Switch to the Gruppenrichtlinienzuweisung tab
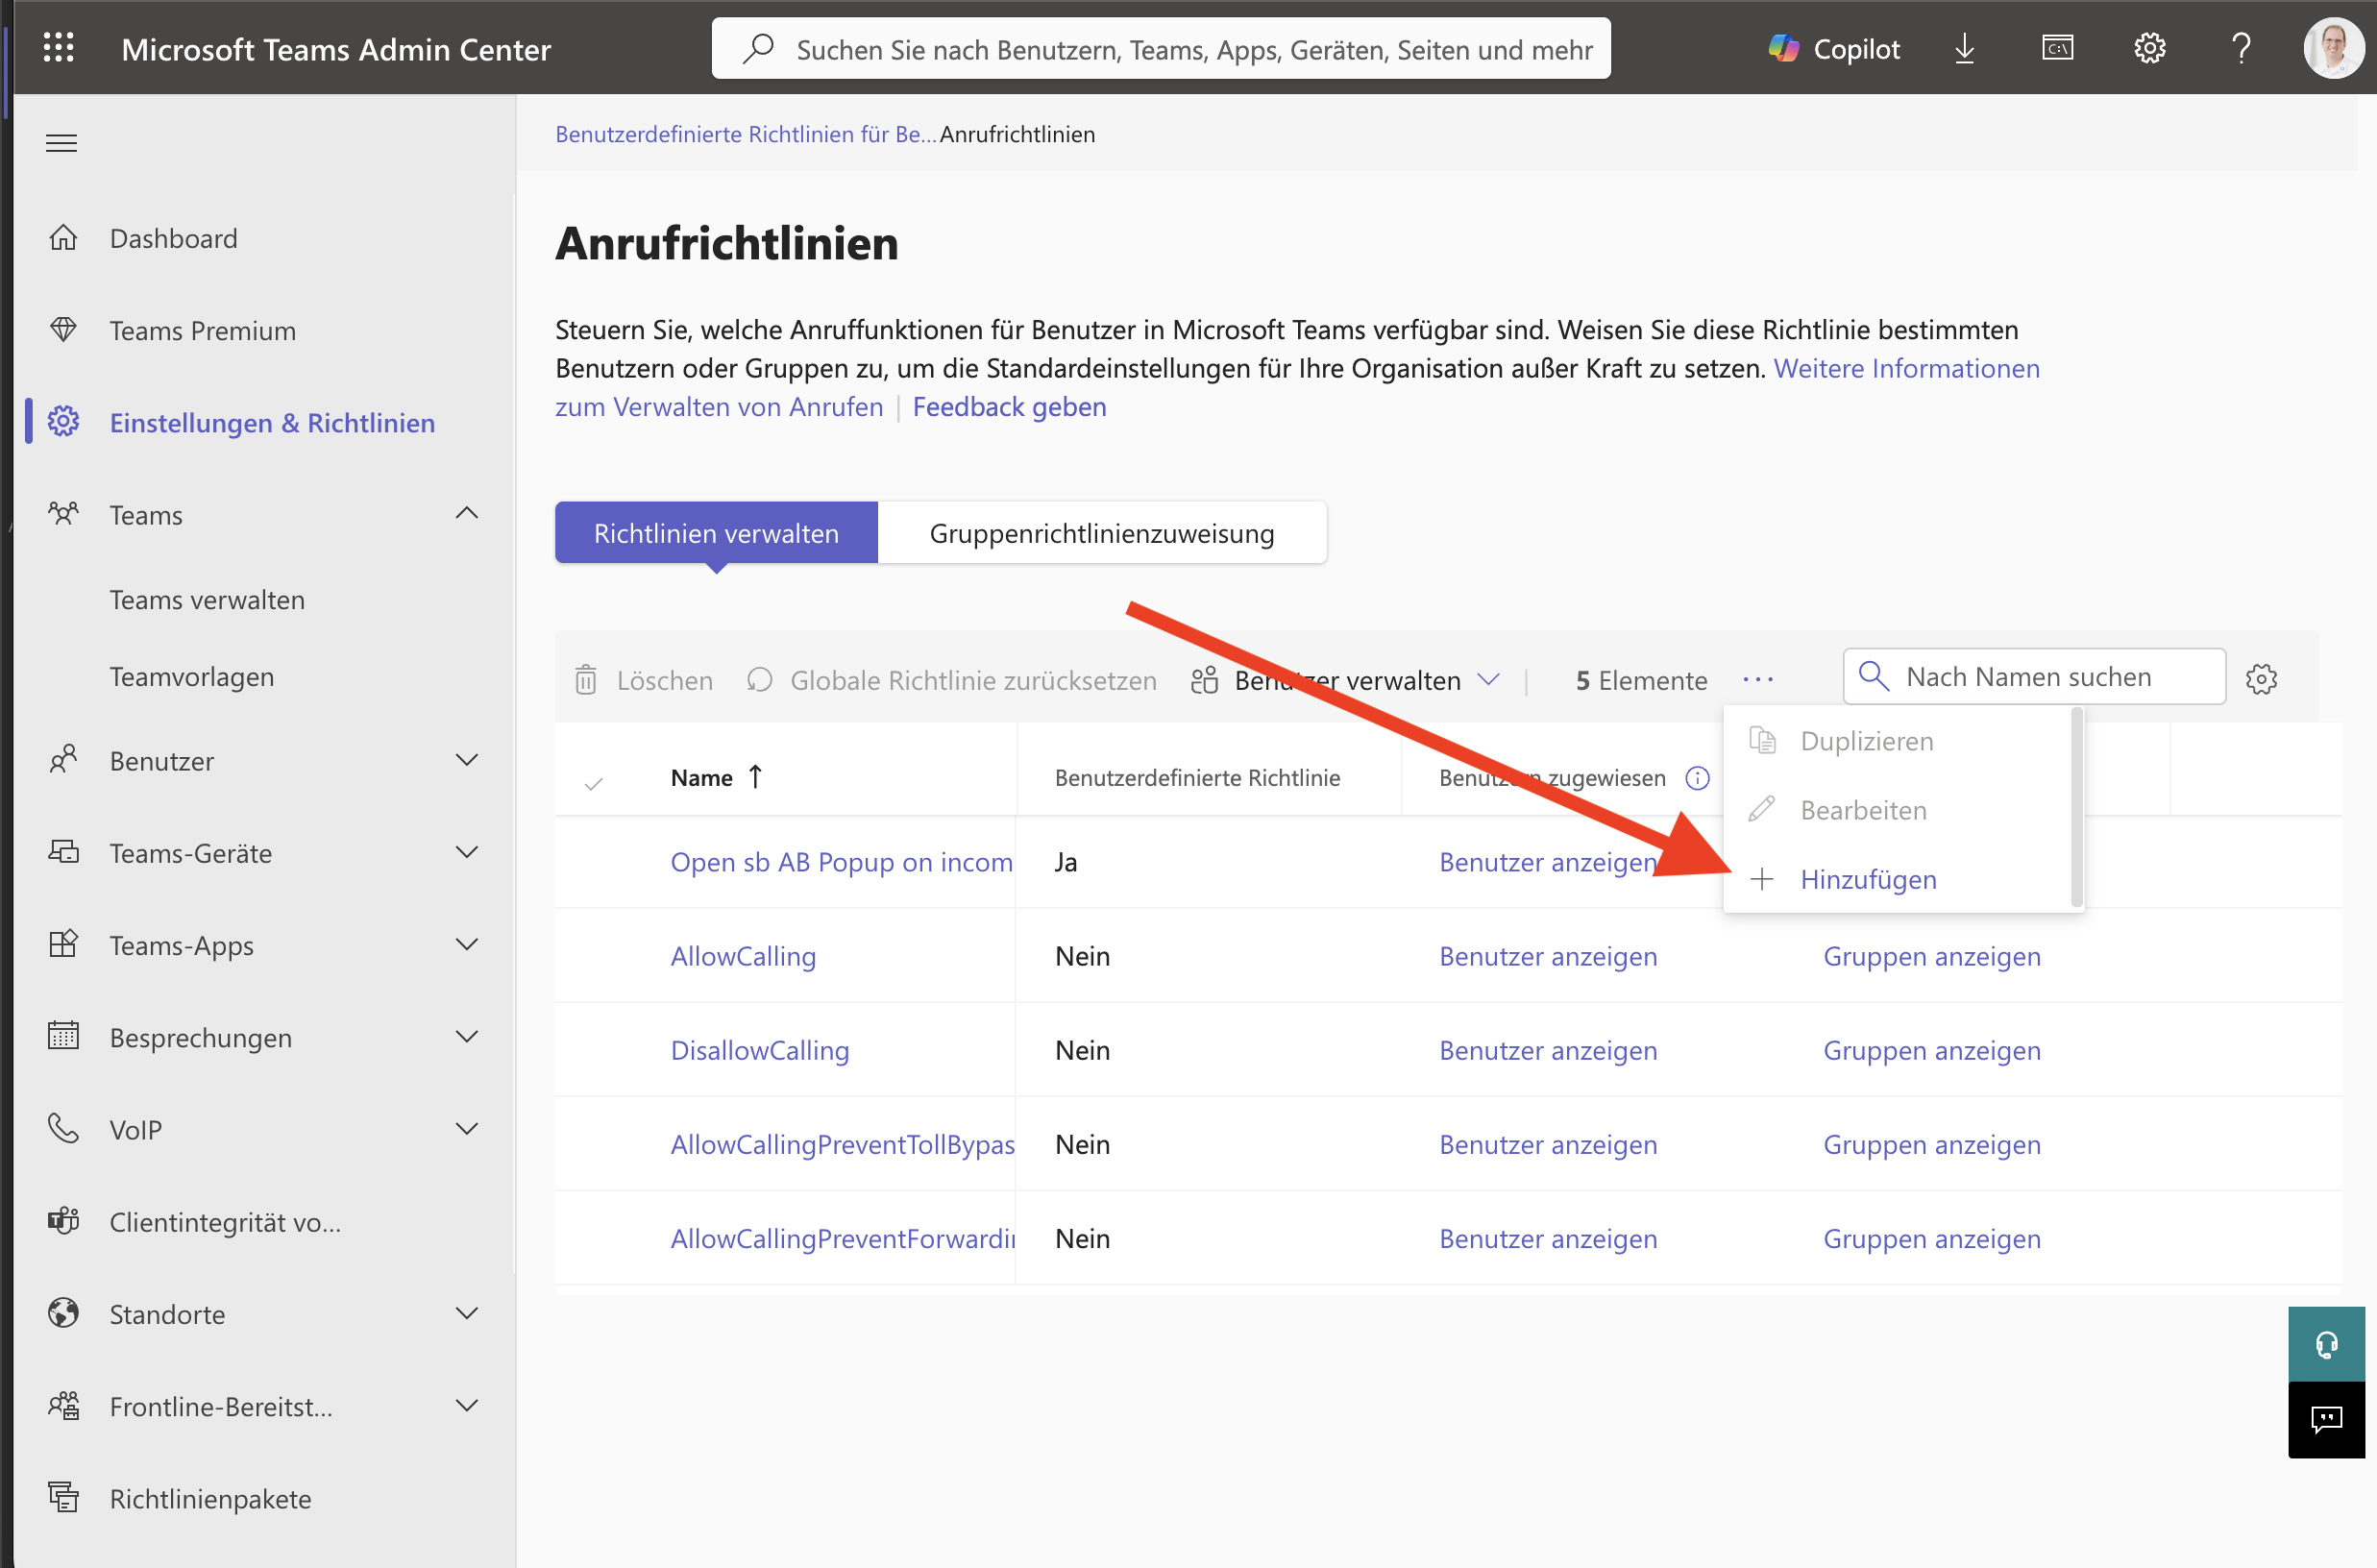The height and width of the screenshot is (1568, 2377). click(1101, 533)
